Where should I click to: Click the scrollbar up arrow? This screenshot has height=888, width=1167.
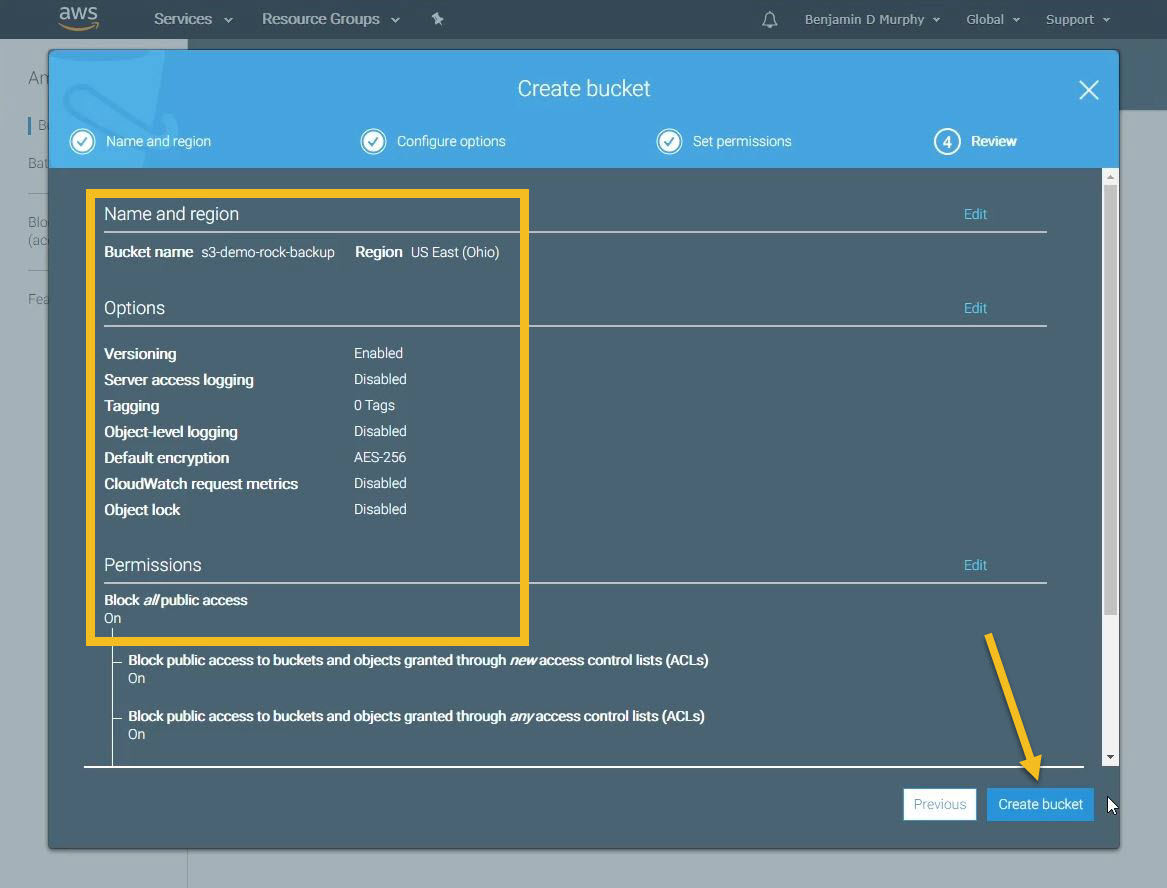click(x=1110, y=176)
